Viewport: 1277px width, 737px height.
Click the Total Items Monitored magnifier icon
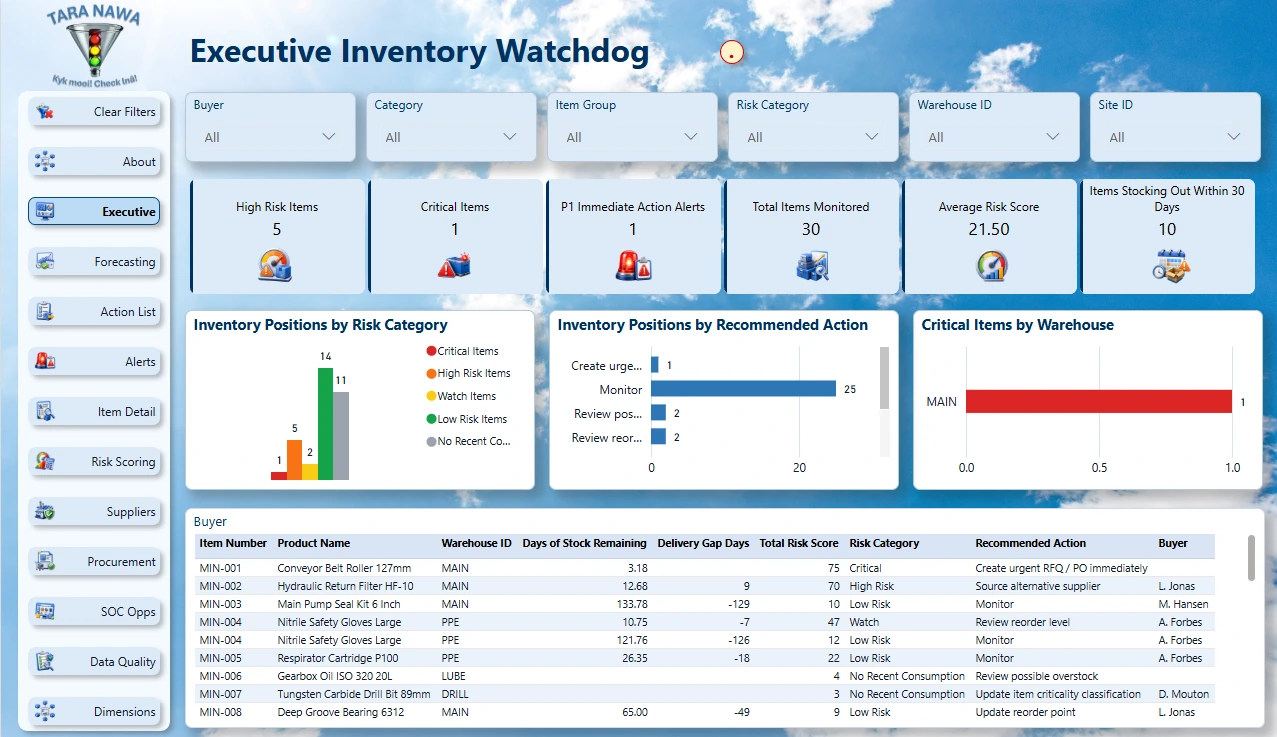click(811, 265)
